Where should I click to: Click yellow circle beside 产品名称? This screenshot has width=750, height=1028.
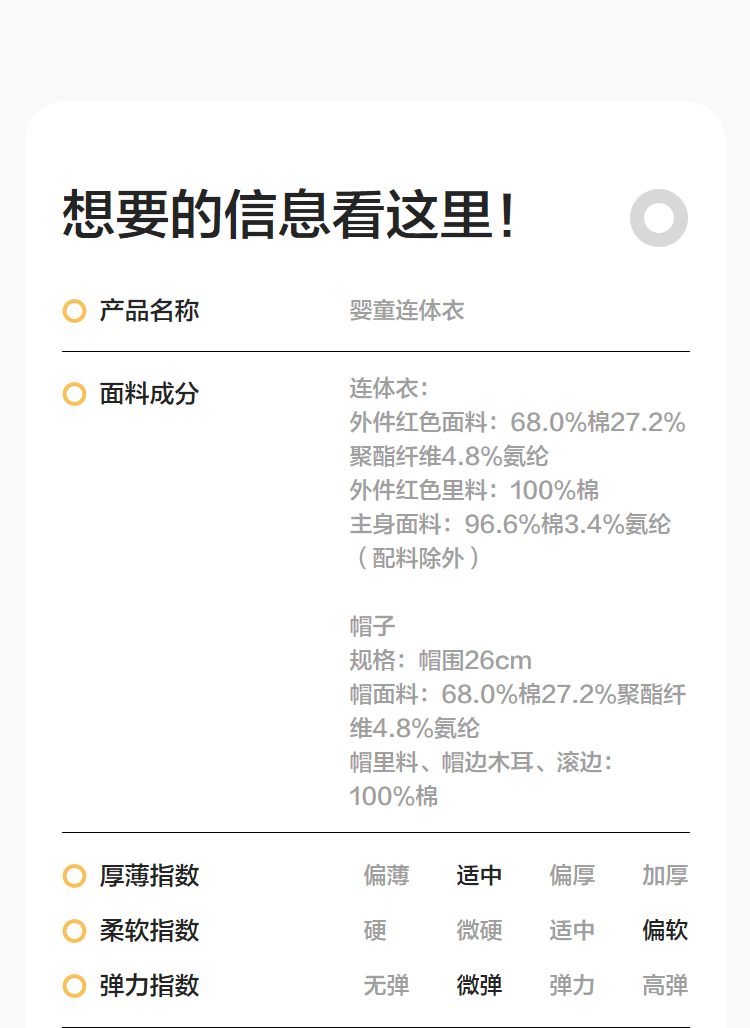point(74,311)
